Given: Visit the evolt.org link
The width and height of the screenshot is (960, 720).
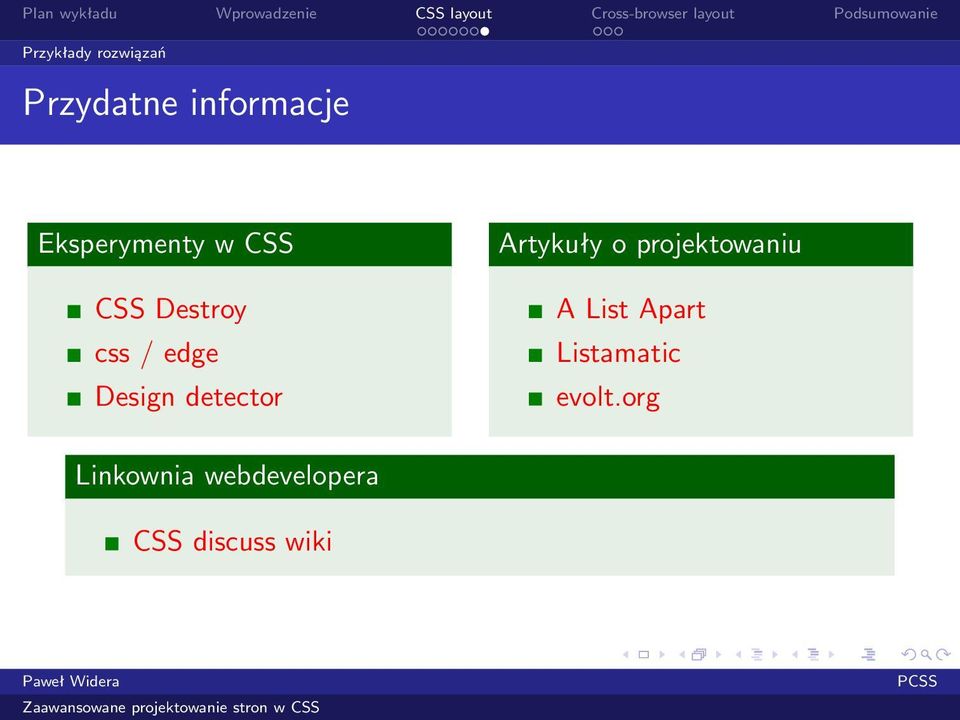Looking at the screenshot, I should tap(608, 397).
